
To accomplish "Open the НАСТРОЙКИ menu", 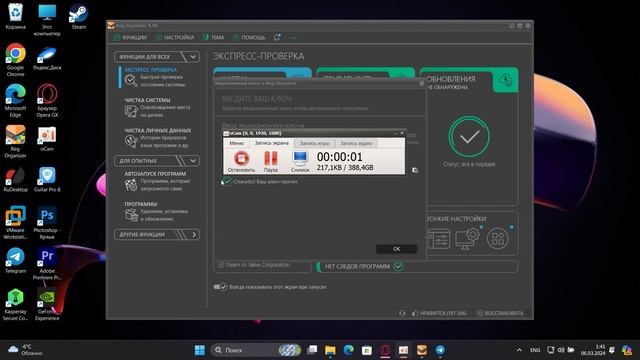I will click(175, 38).
